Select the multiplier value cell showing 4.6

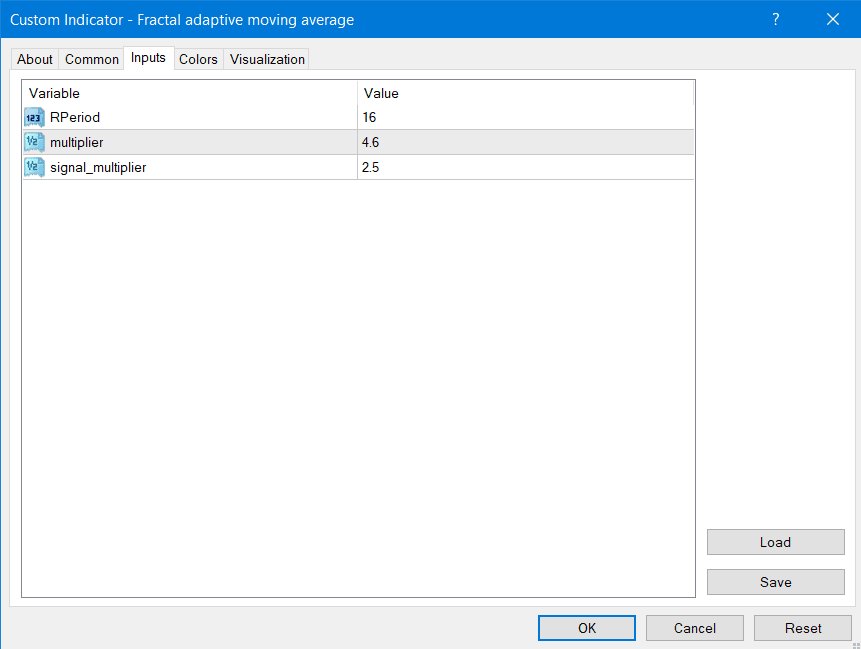[x=525, y=143]
